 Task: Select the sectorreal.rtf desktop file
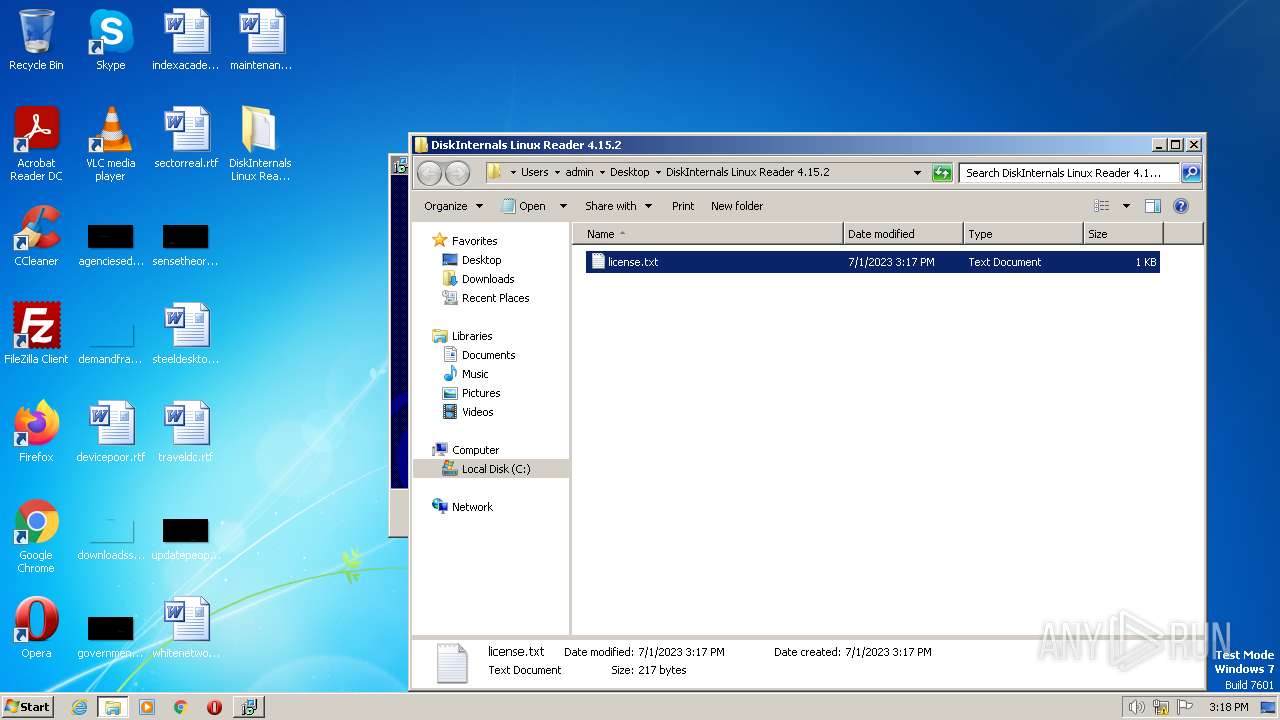coord(186,138)
